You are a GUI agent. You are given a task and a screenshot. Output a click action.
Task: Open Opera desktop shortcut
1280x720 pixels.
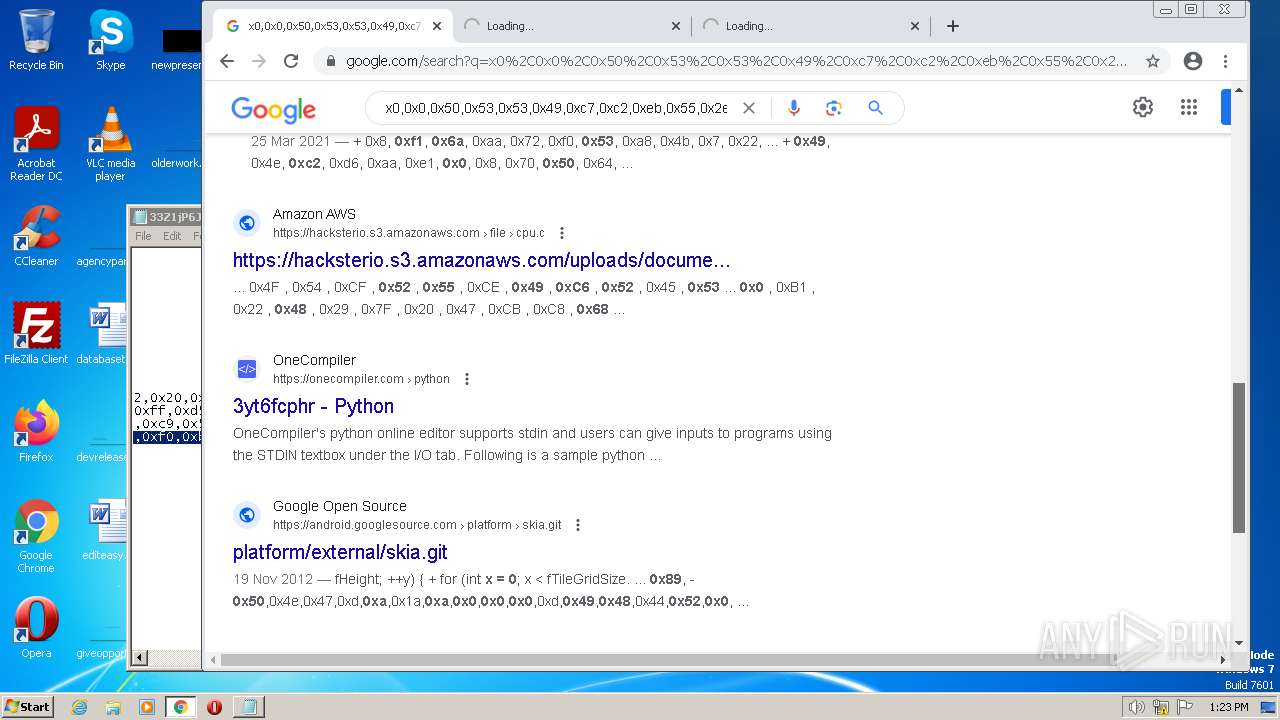(x=36, y=628)
